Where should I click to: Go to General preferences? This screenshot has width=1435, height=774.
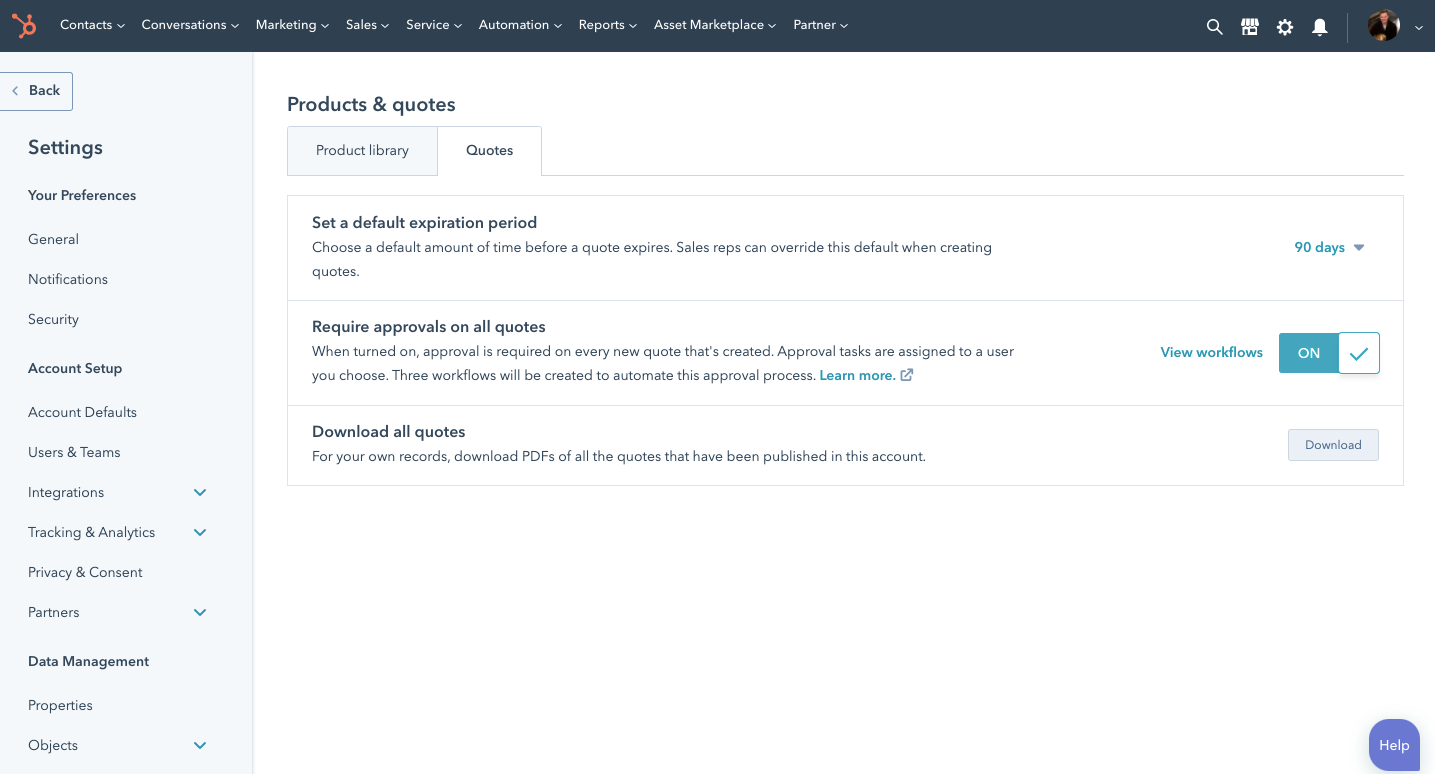pos(53,239)
